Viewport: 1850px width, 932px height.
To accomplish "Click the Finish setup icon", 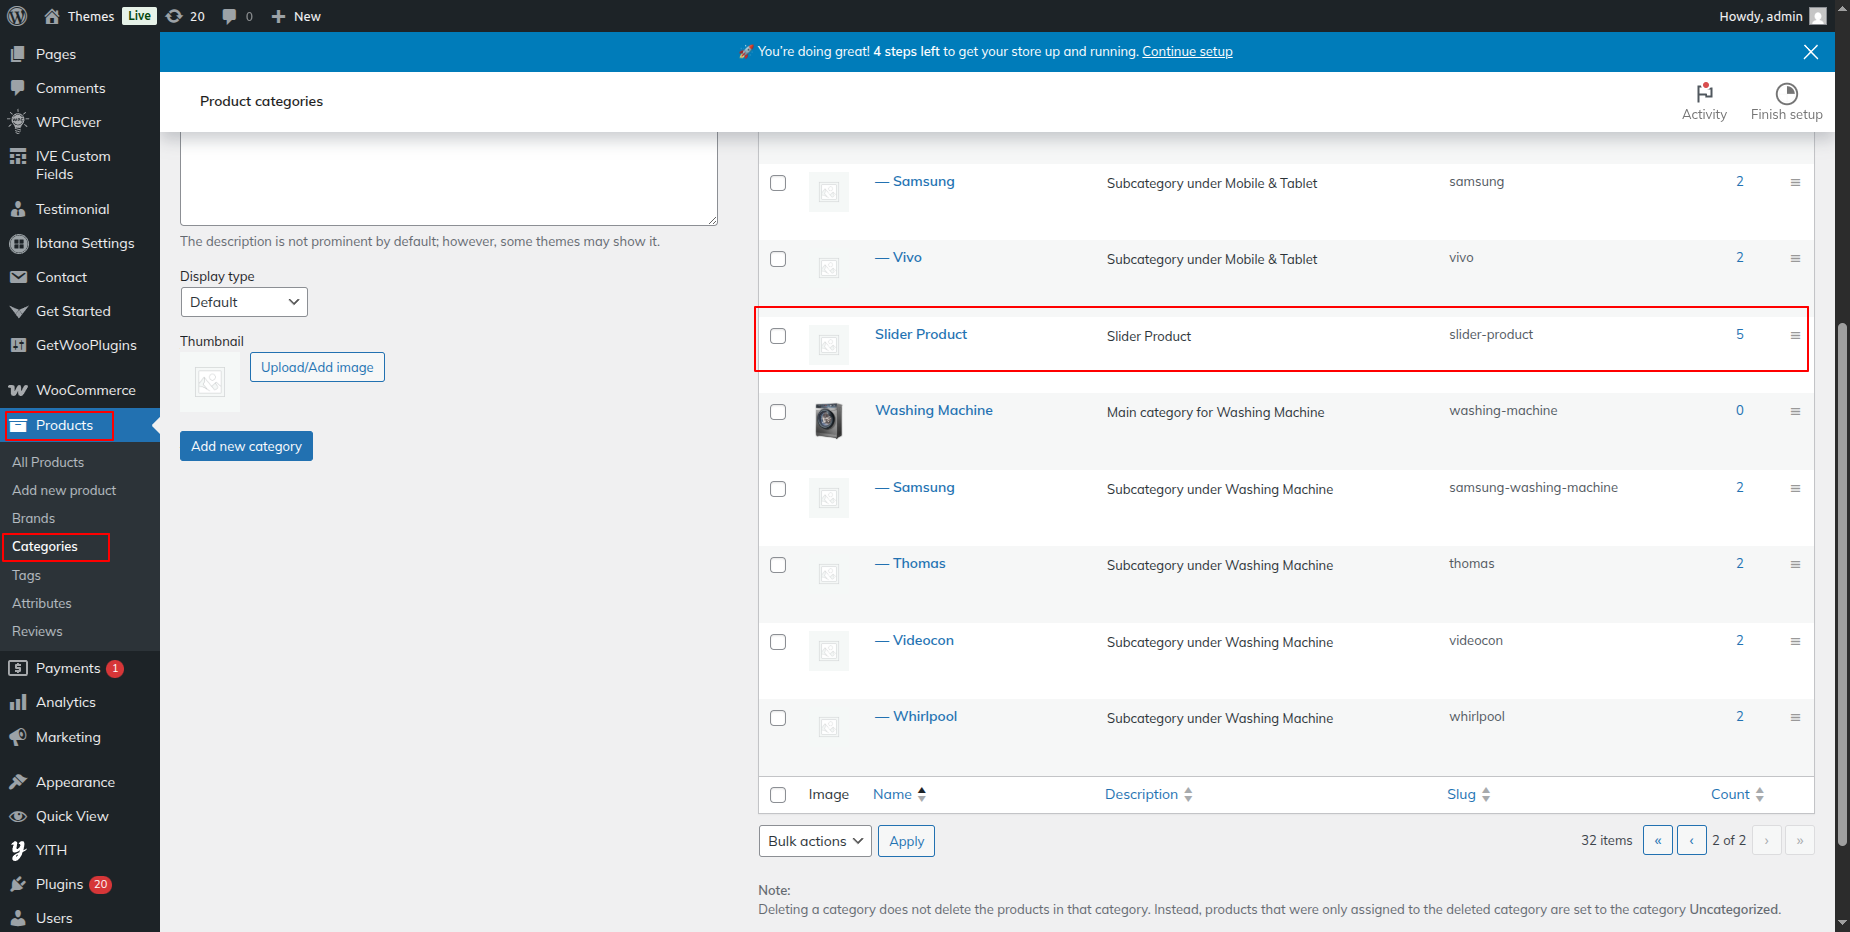I will [x=1786, y=94].
